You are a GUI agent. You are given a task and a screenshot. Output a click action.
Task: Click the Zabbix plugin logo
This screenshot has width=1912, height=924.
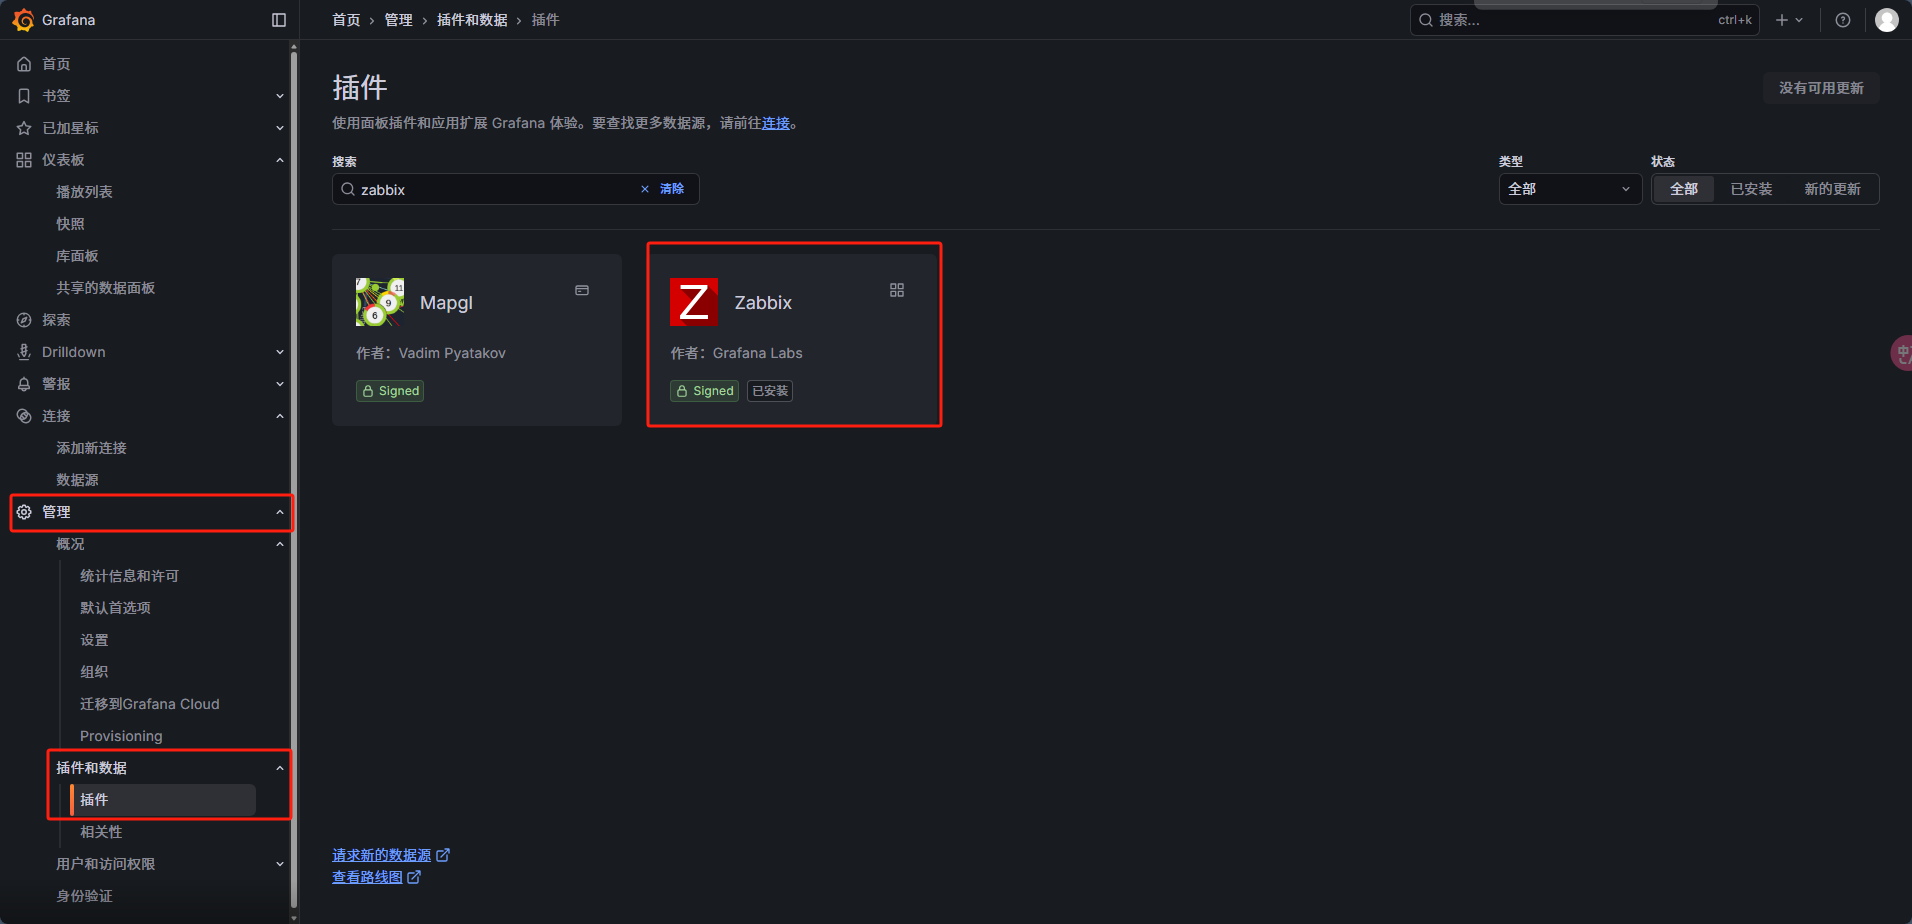click(694, 302)
